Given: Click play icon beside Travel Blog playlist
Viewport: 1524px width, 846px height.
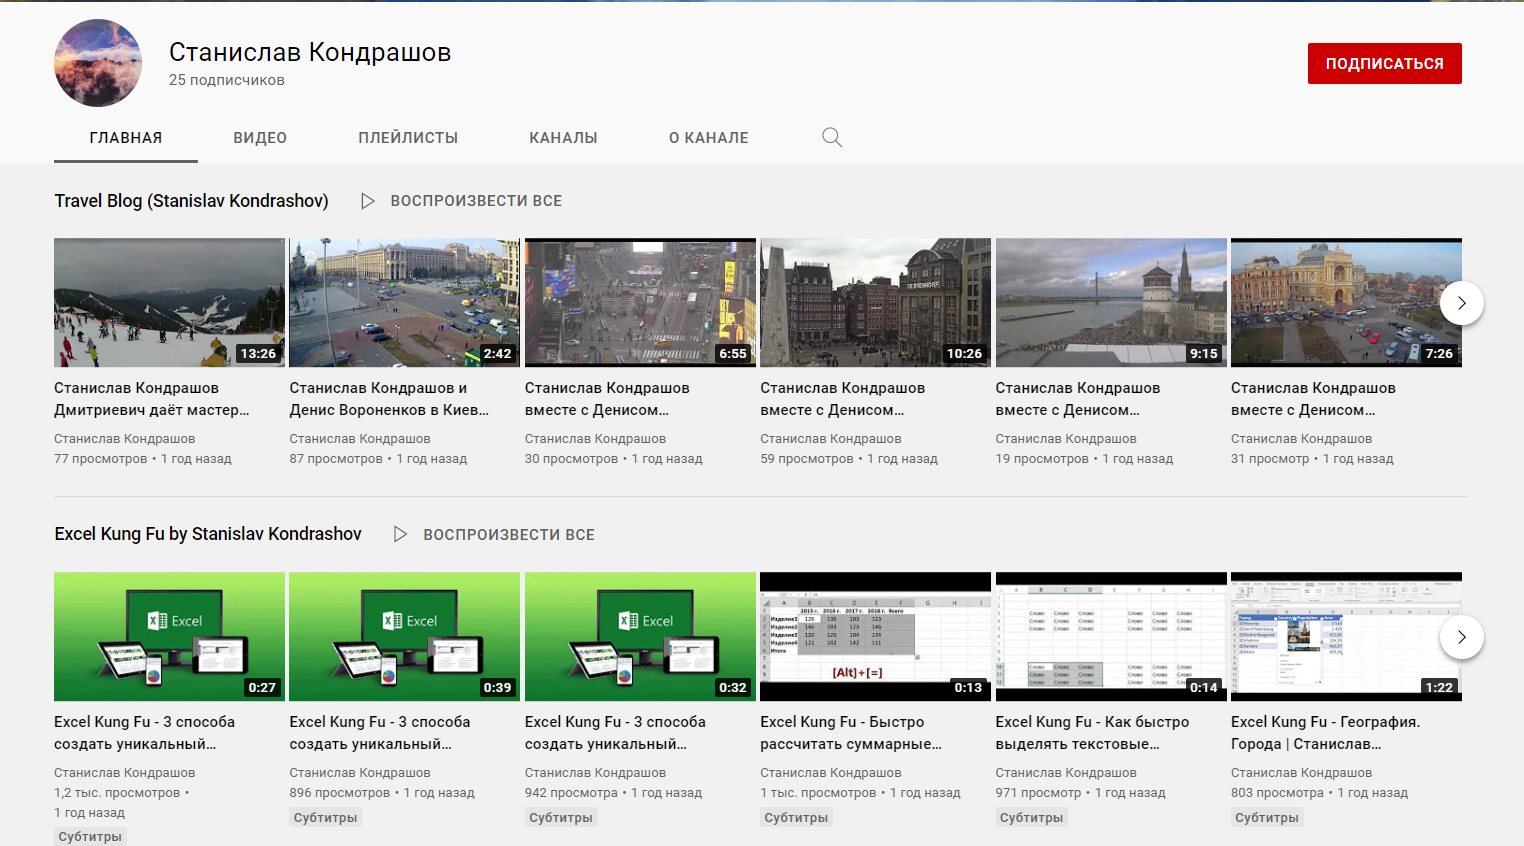Looking at the screenshot, I should pos(368,201).
